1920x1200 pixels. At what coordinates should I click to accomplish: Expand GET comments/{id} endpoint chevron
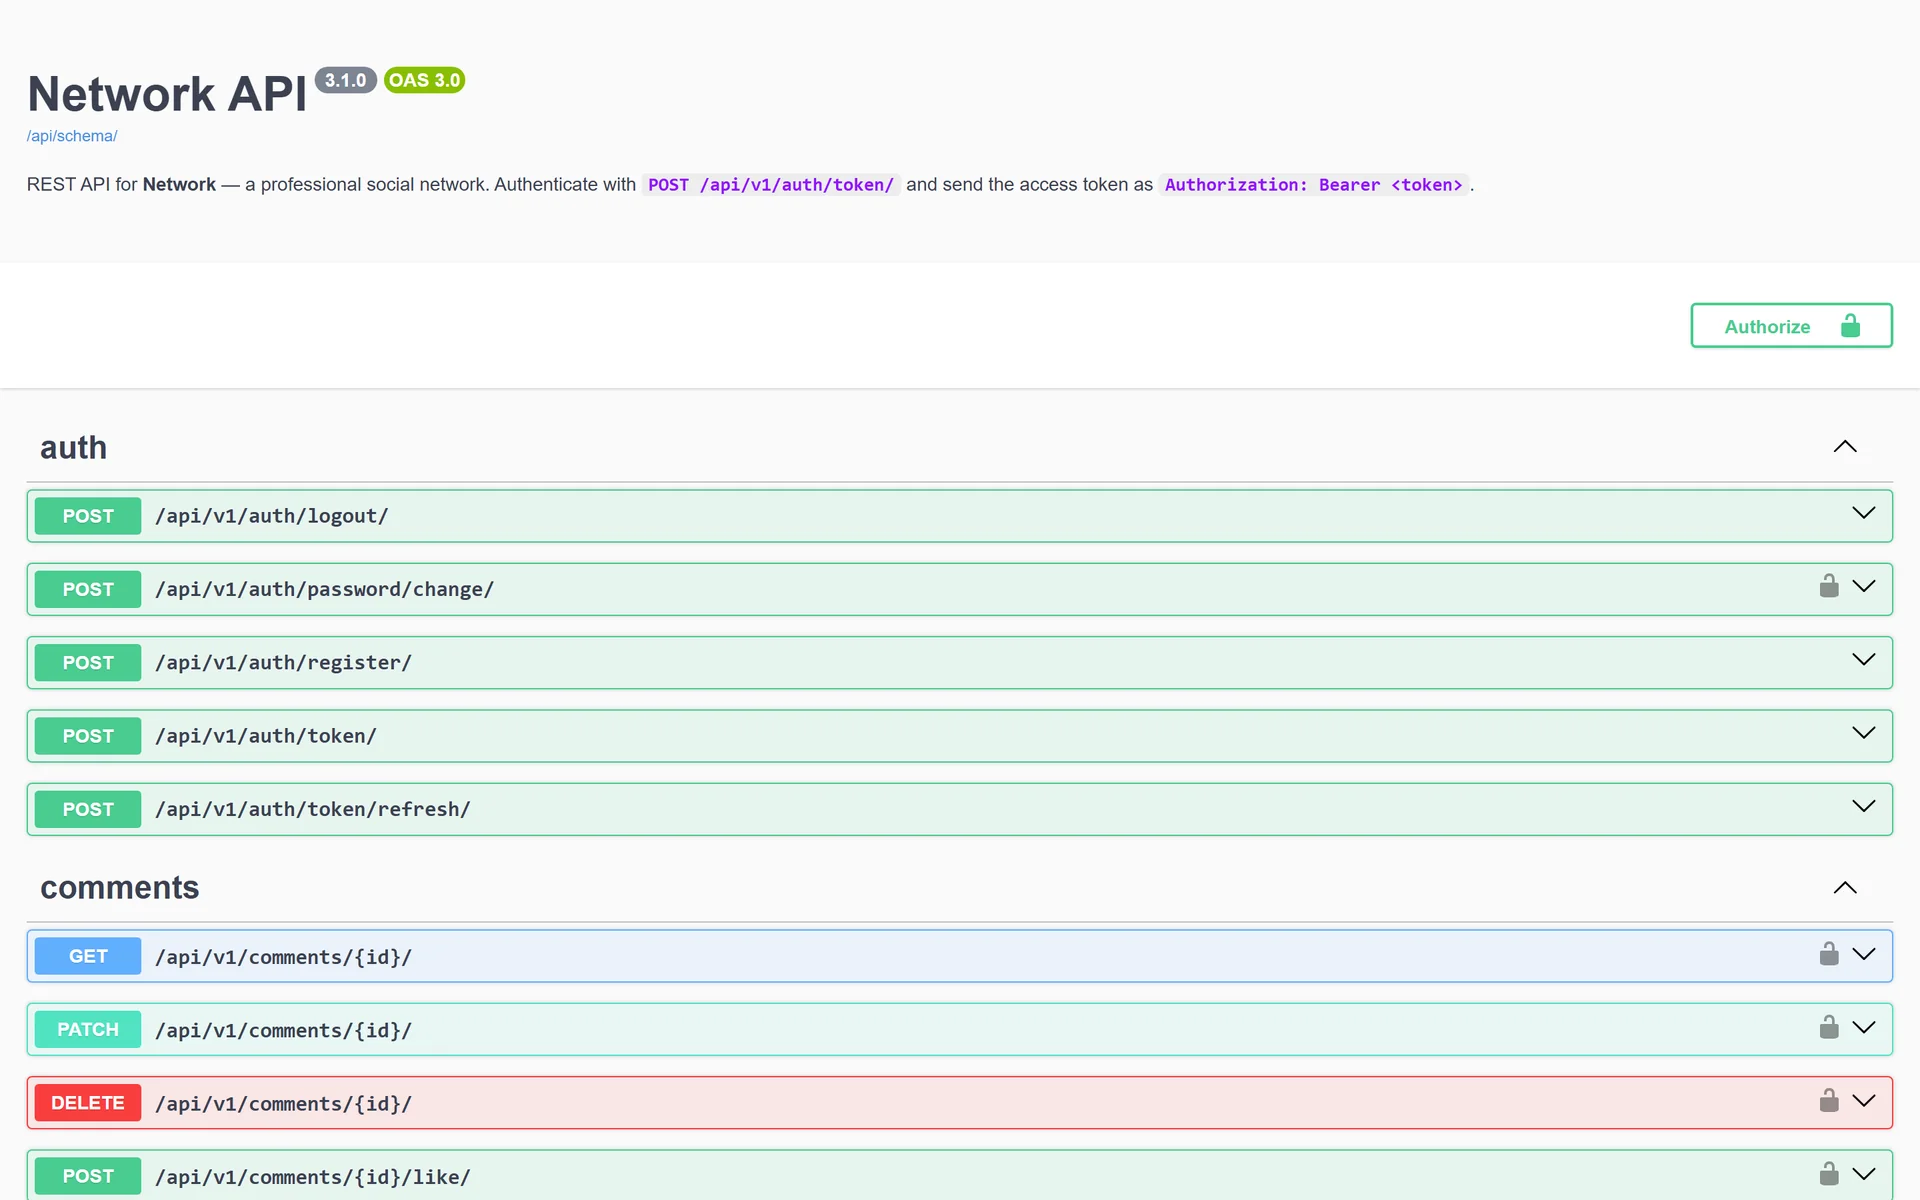tap(1863, 954)
